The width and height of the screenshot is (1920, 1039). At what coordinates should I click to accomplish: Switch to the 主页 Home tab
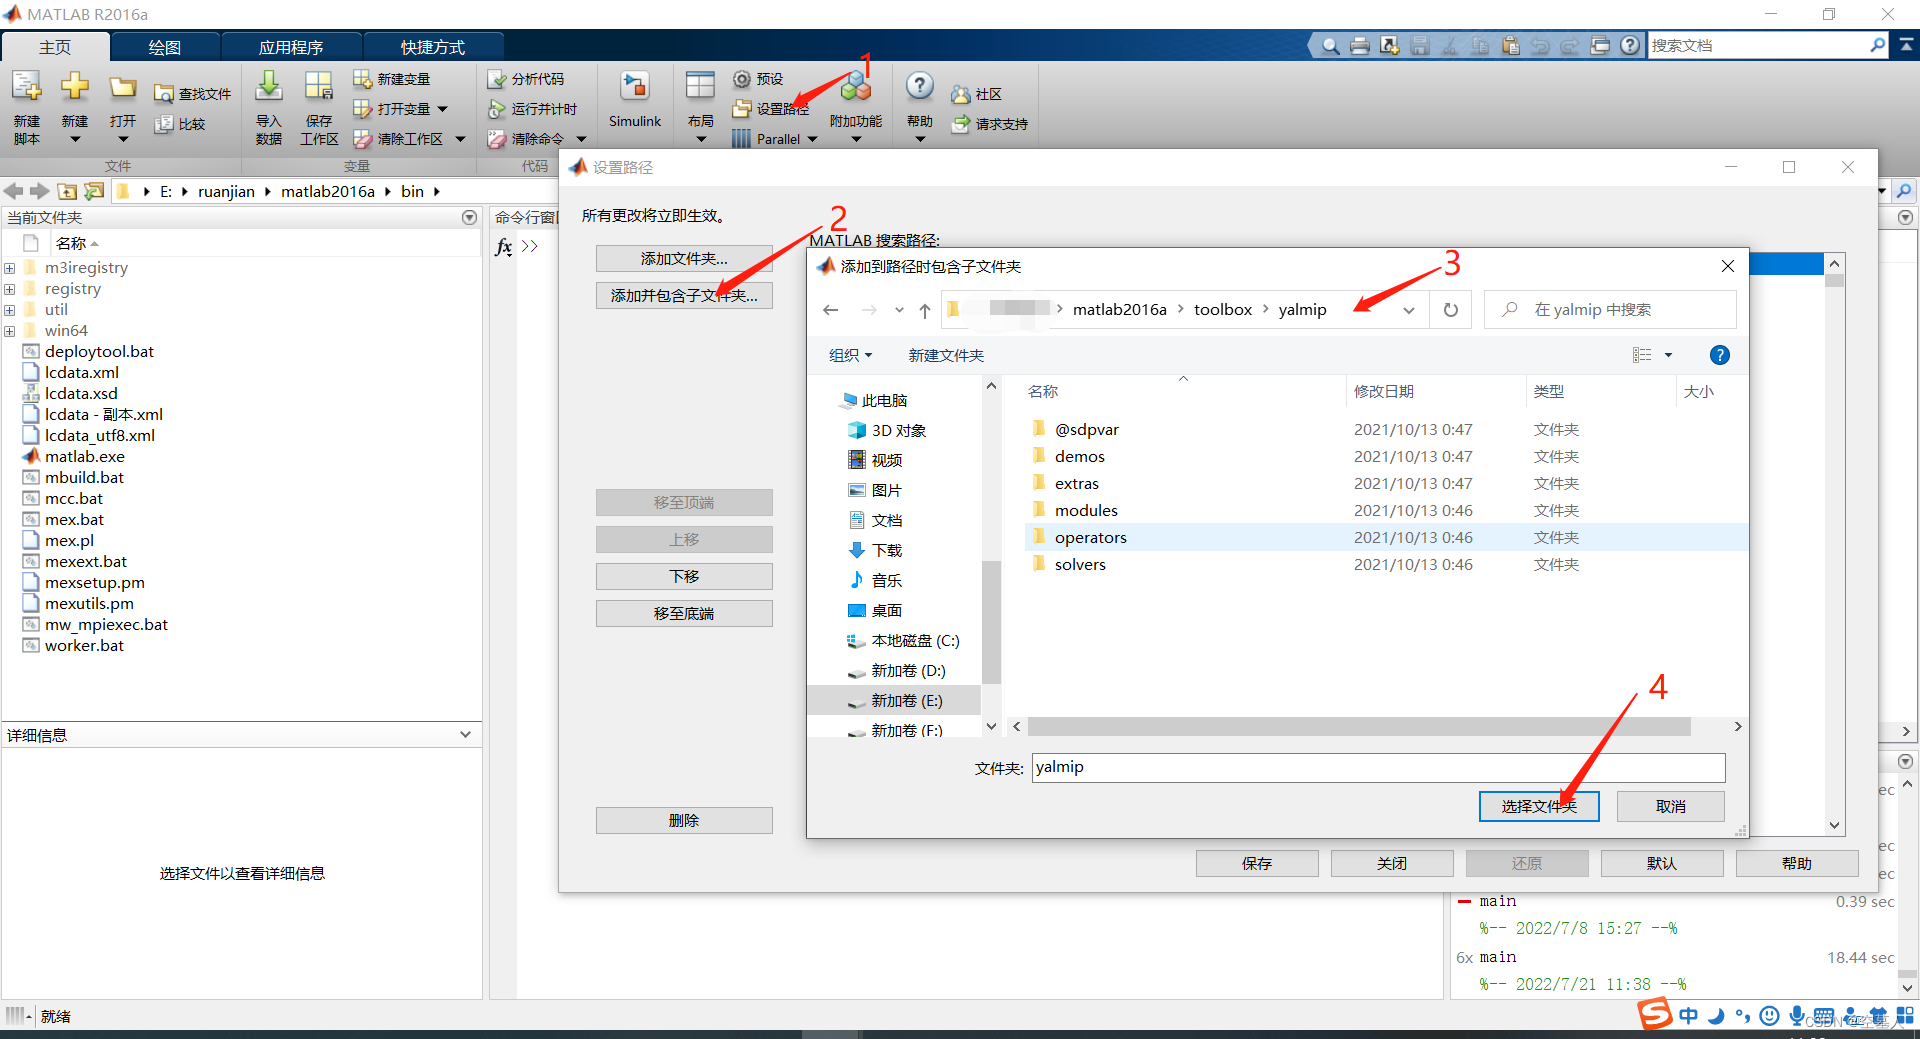pos(55,47)
